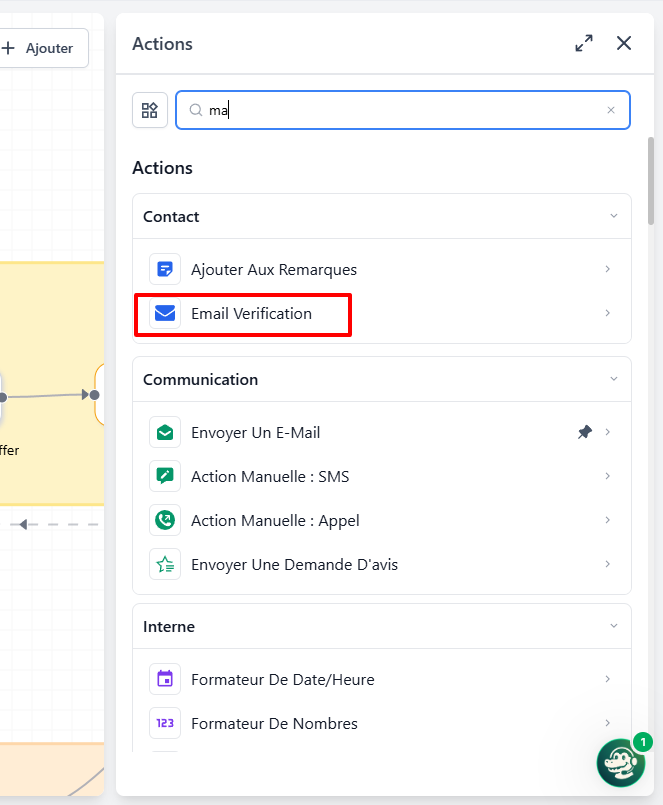Viewport: 663px width, 805px height.
Task: Select the Action Manuelle SMS icon
Action: [x=165, y=476]
